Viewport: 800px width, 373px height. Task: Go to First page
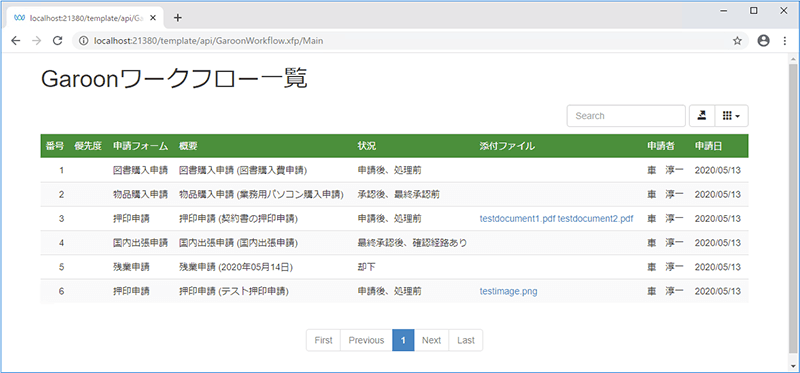323,340
